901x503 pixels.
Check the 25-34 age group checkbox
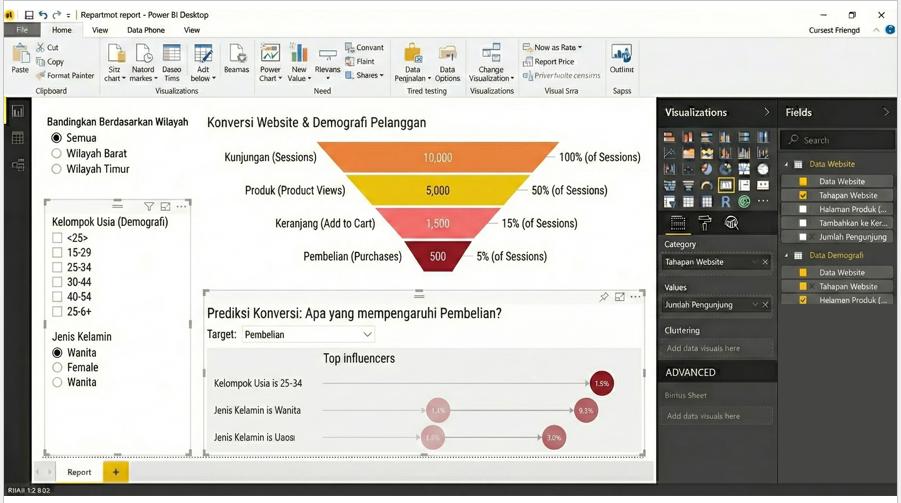57,268
